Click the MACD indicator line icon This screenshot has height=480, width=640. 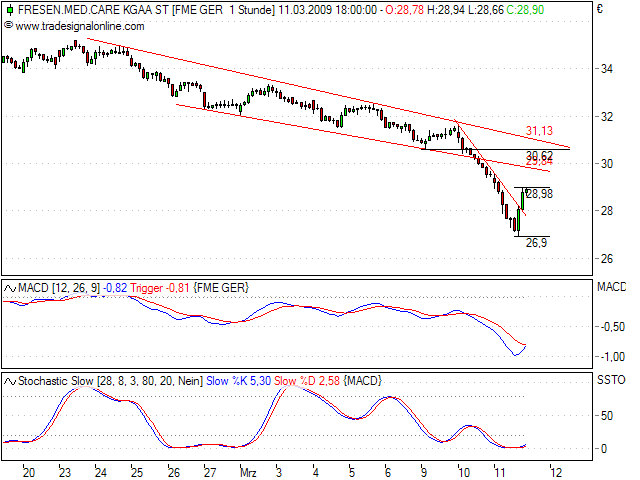pos(10,289)
